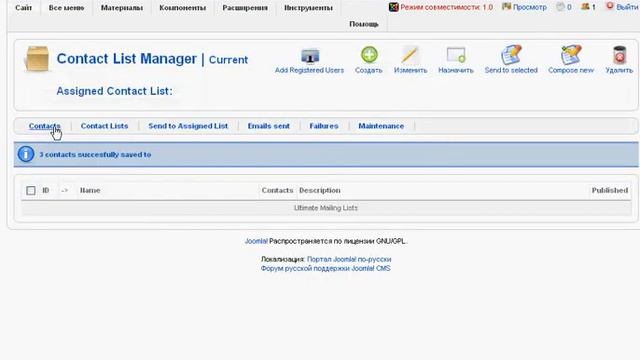Click the Просмотр link in top bar
This screenshot has width=640, height=360.
pos(529,7)
